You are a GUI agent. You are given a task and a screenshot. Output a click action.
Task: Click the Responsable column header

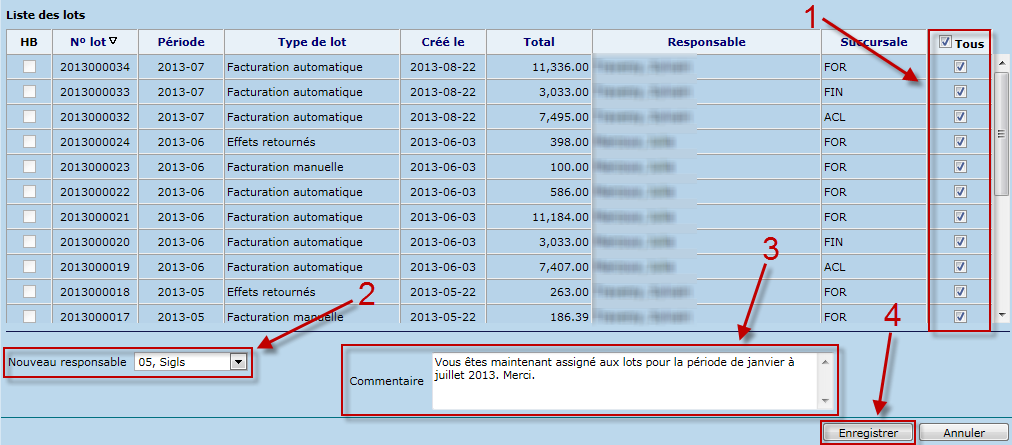706,42
